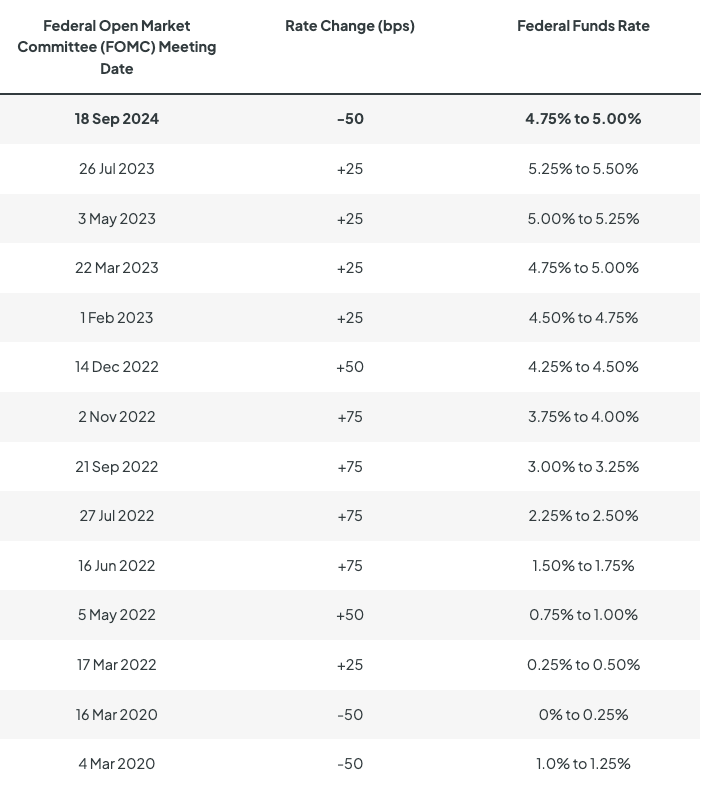Click the FOMC Meeting Date column header
Screen dimensions: 701x794
(117, 47)
